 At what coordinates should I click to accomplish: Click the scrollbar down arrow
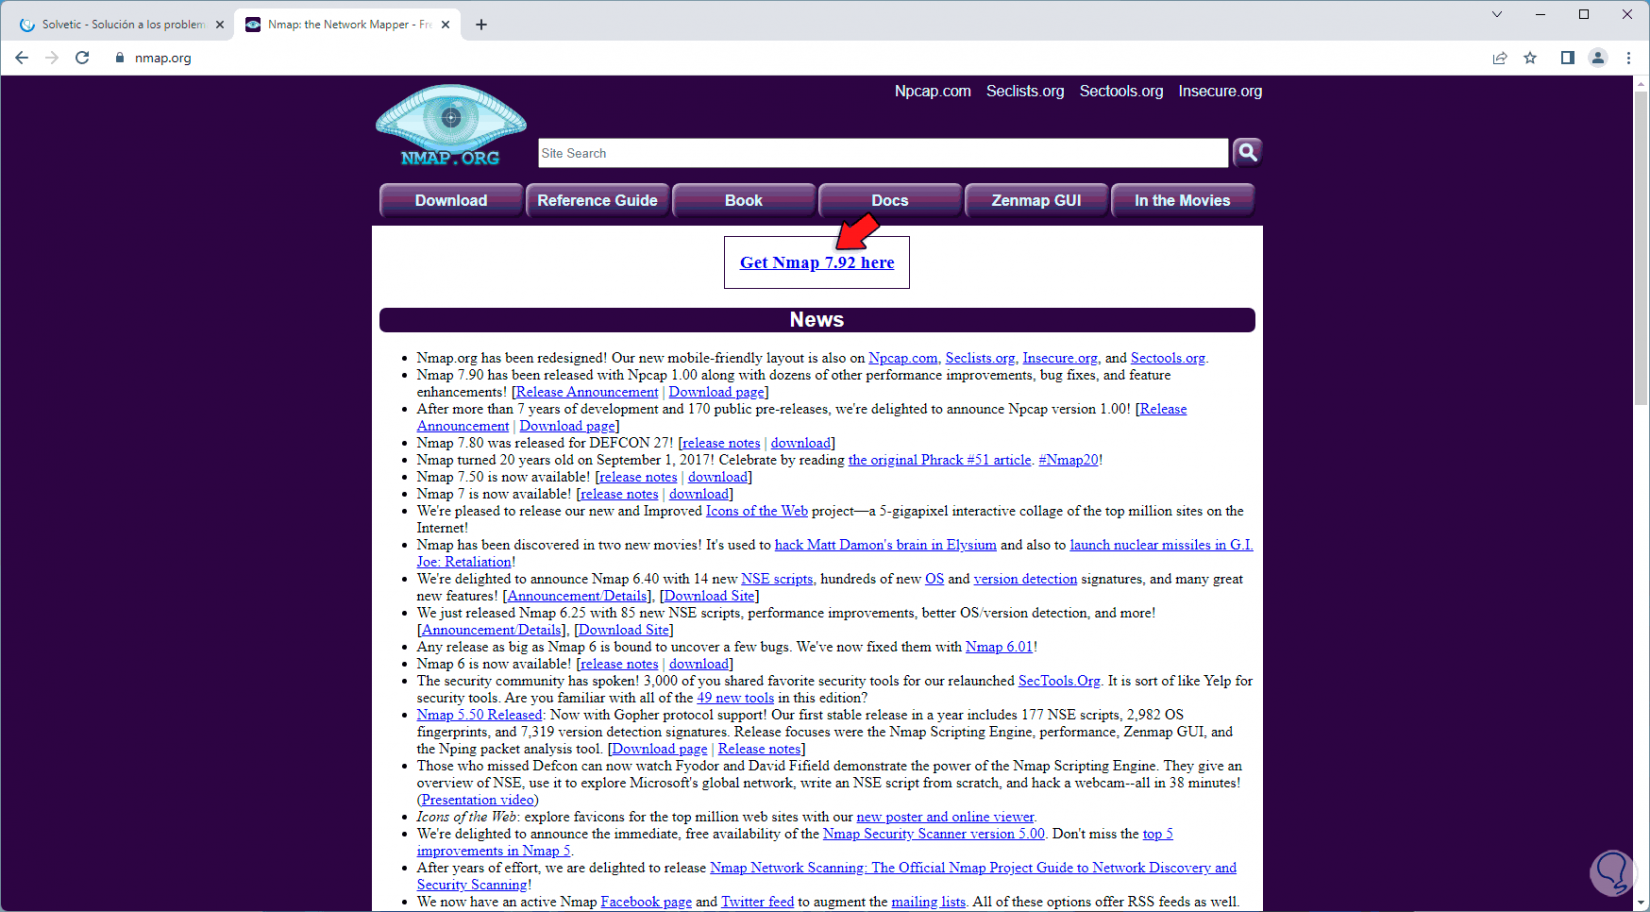[1641, 904]
